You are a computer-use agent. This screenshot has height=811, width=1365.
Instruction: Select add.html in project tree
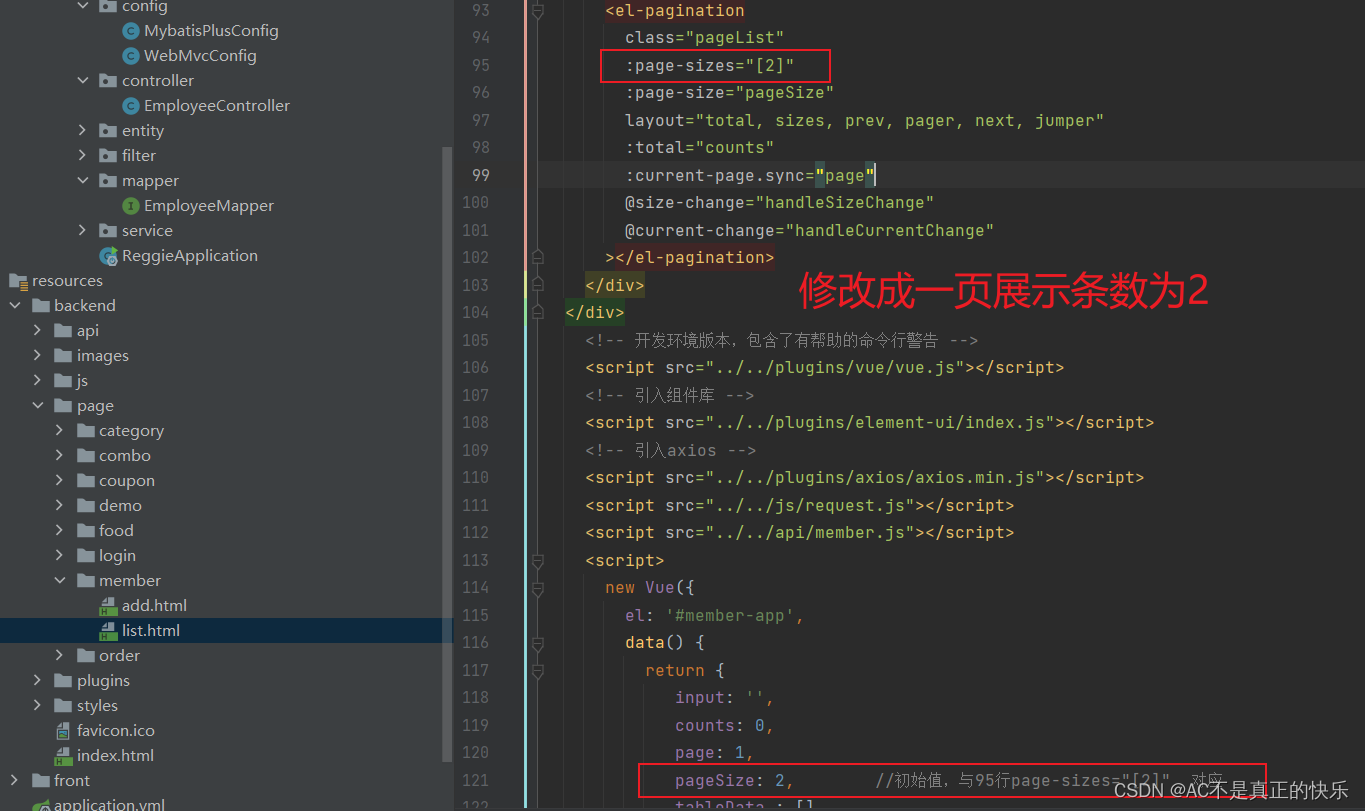pos(154,606)
